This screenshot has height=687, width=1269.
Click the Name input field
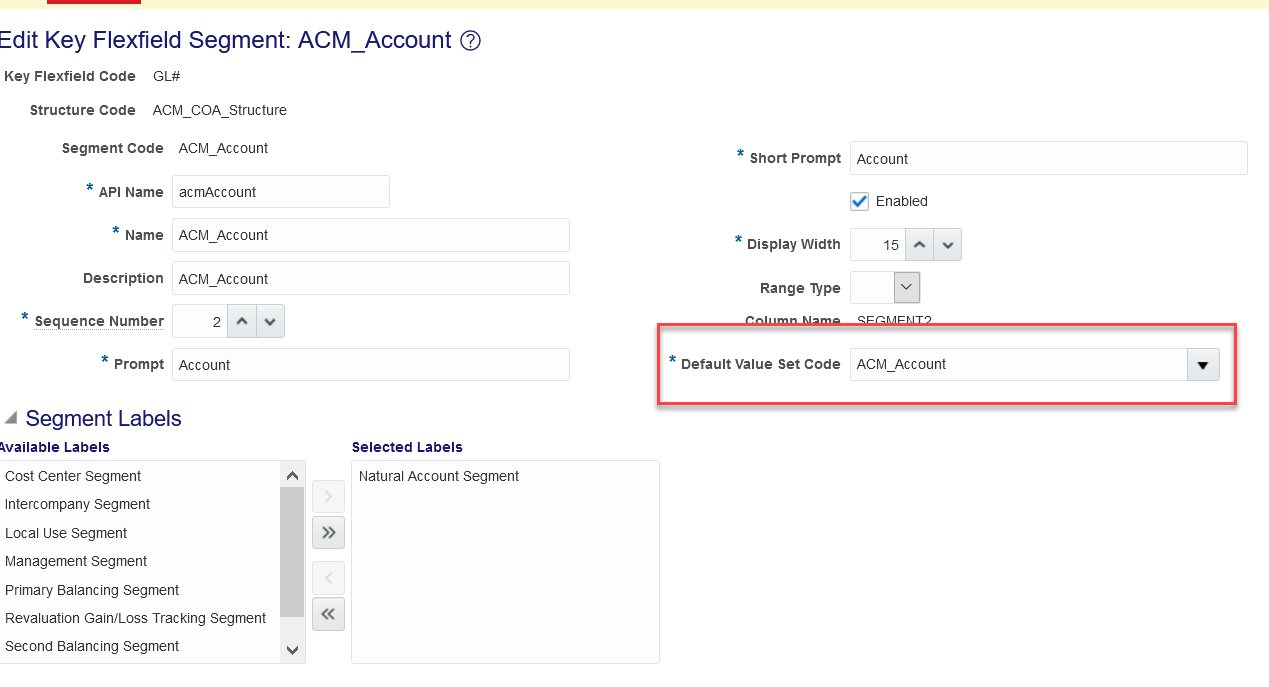371,235
